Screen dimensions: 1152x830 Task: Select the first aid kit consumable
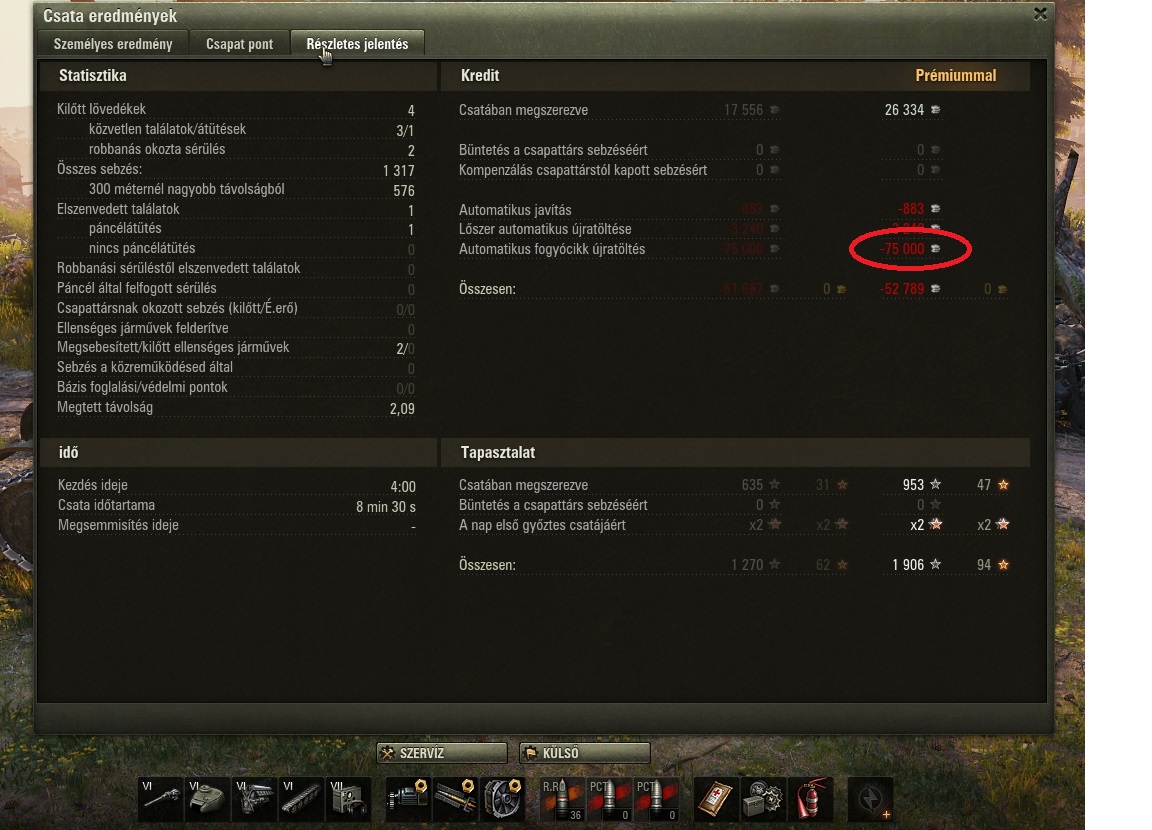point(716,799)
